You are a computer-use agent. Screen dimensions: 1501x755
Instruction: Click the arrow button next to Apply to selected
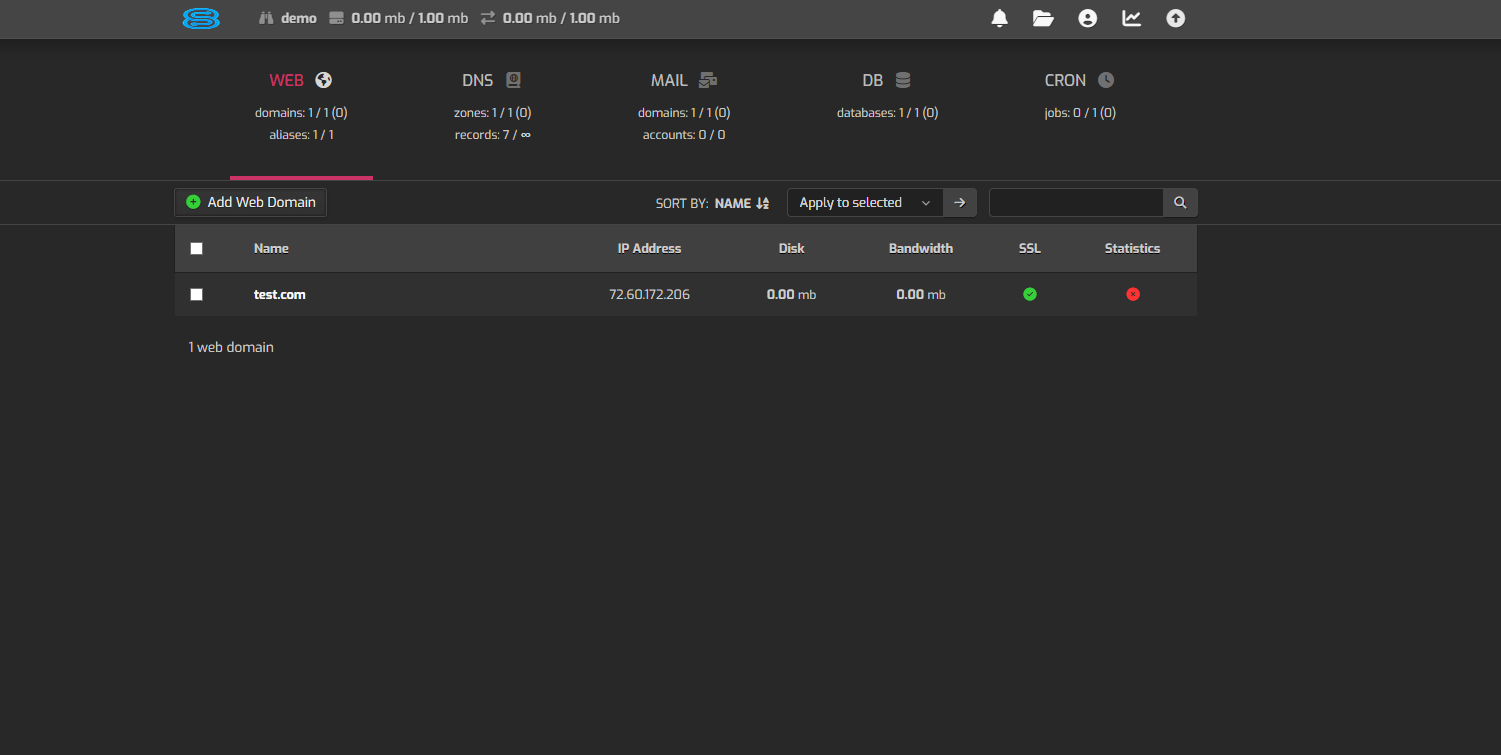coord(959,202)
